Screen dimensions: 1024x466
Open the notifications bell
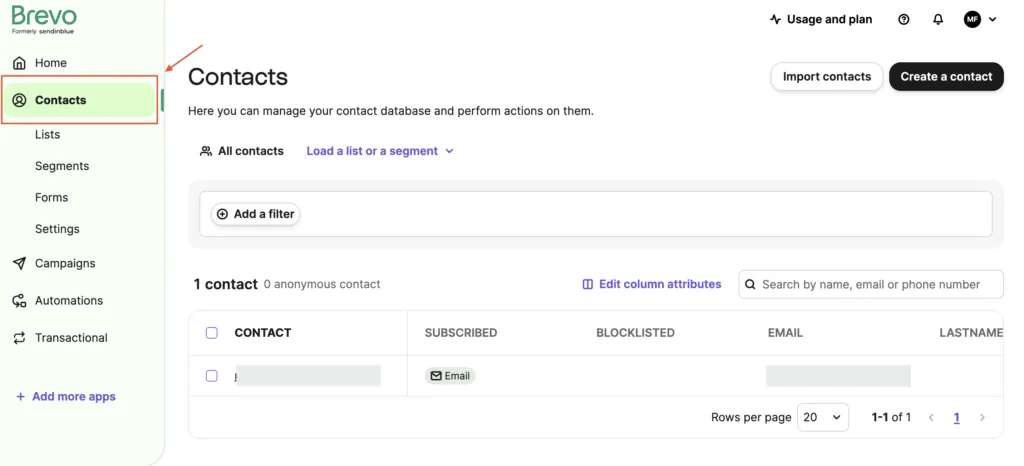coord(938,19)
